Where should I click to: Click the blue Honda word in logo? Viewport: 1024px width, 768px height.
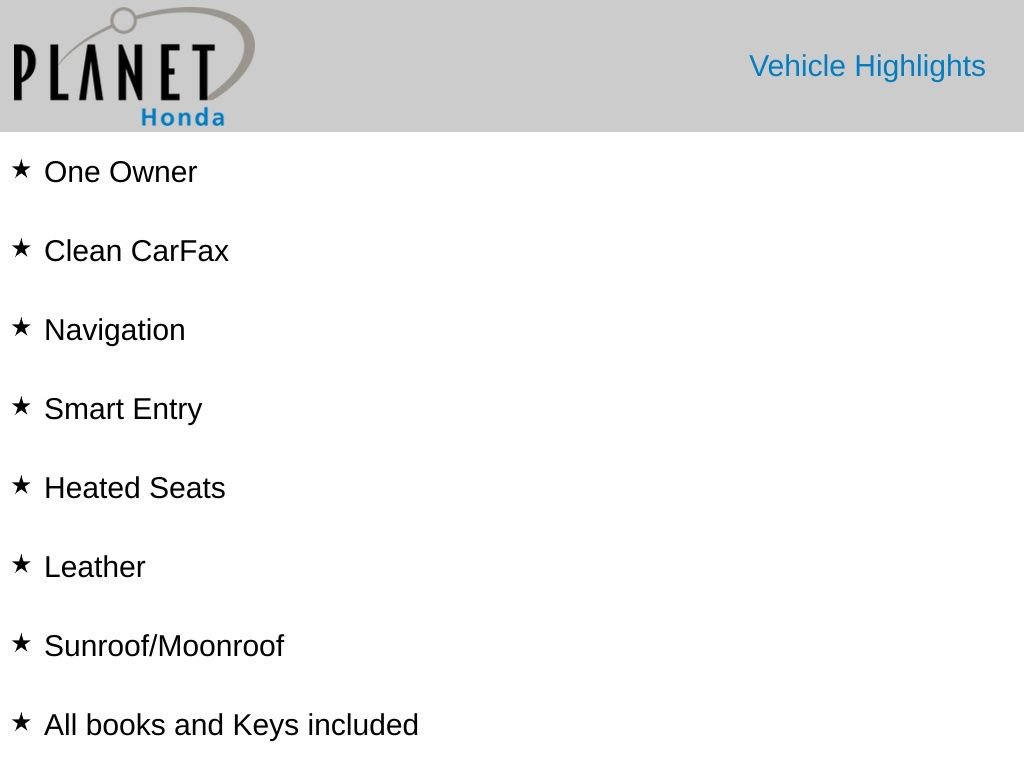click(x=183, y=118)
